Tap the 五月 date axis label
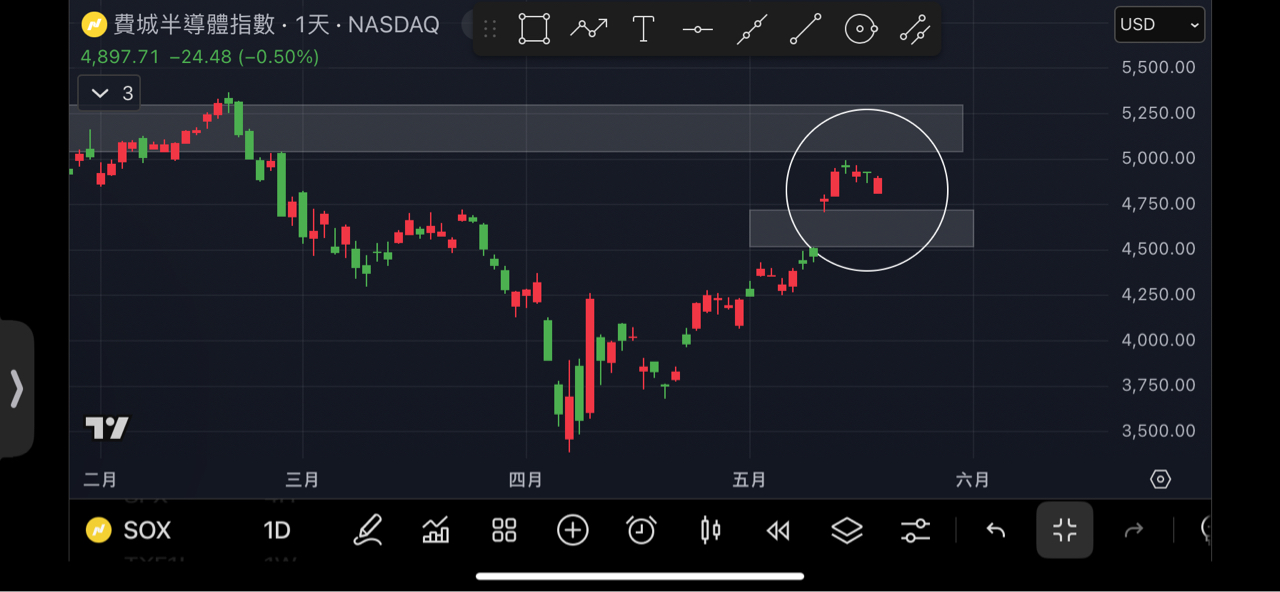 (x=749, y=480)
